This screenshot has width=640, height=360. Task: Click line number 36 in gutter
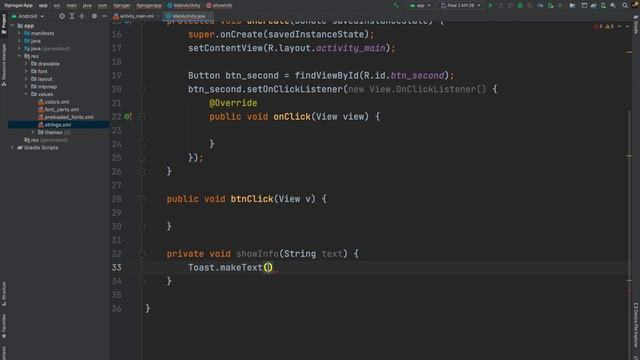[117, 309]
